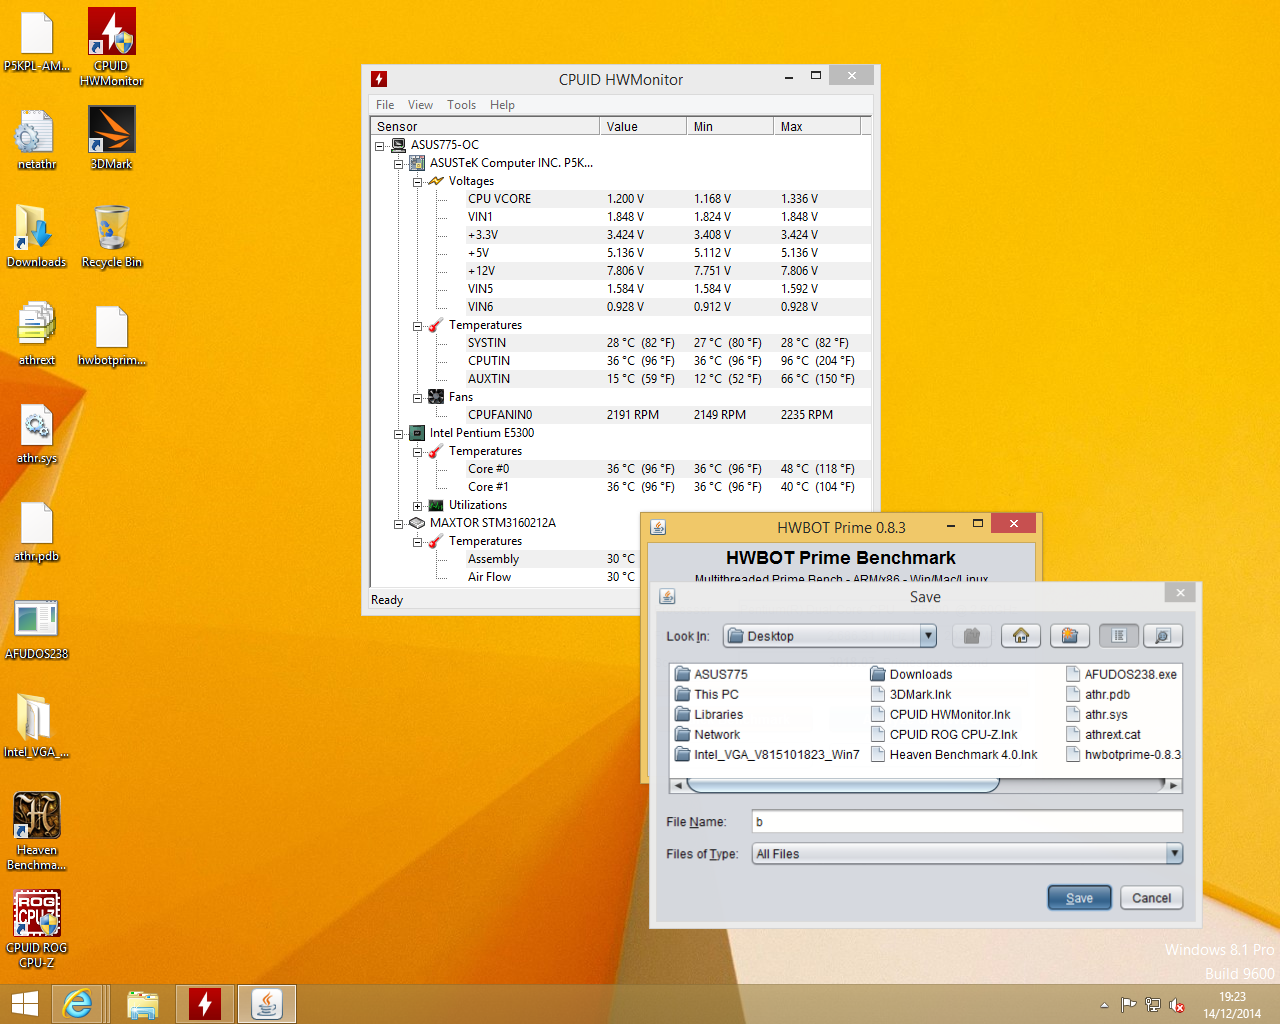Screen dimensions: 1280x1024
Task: Select the hwbotprime desktop file
Action: pyautogui.click(x=112, y=334)
